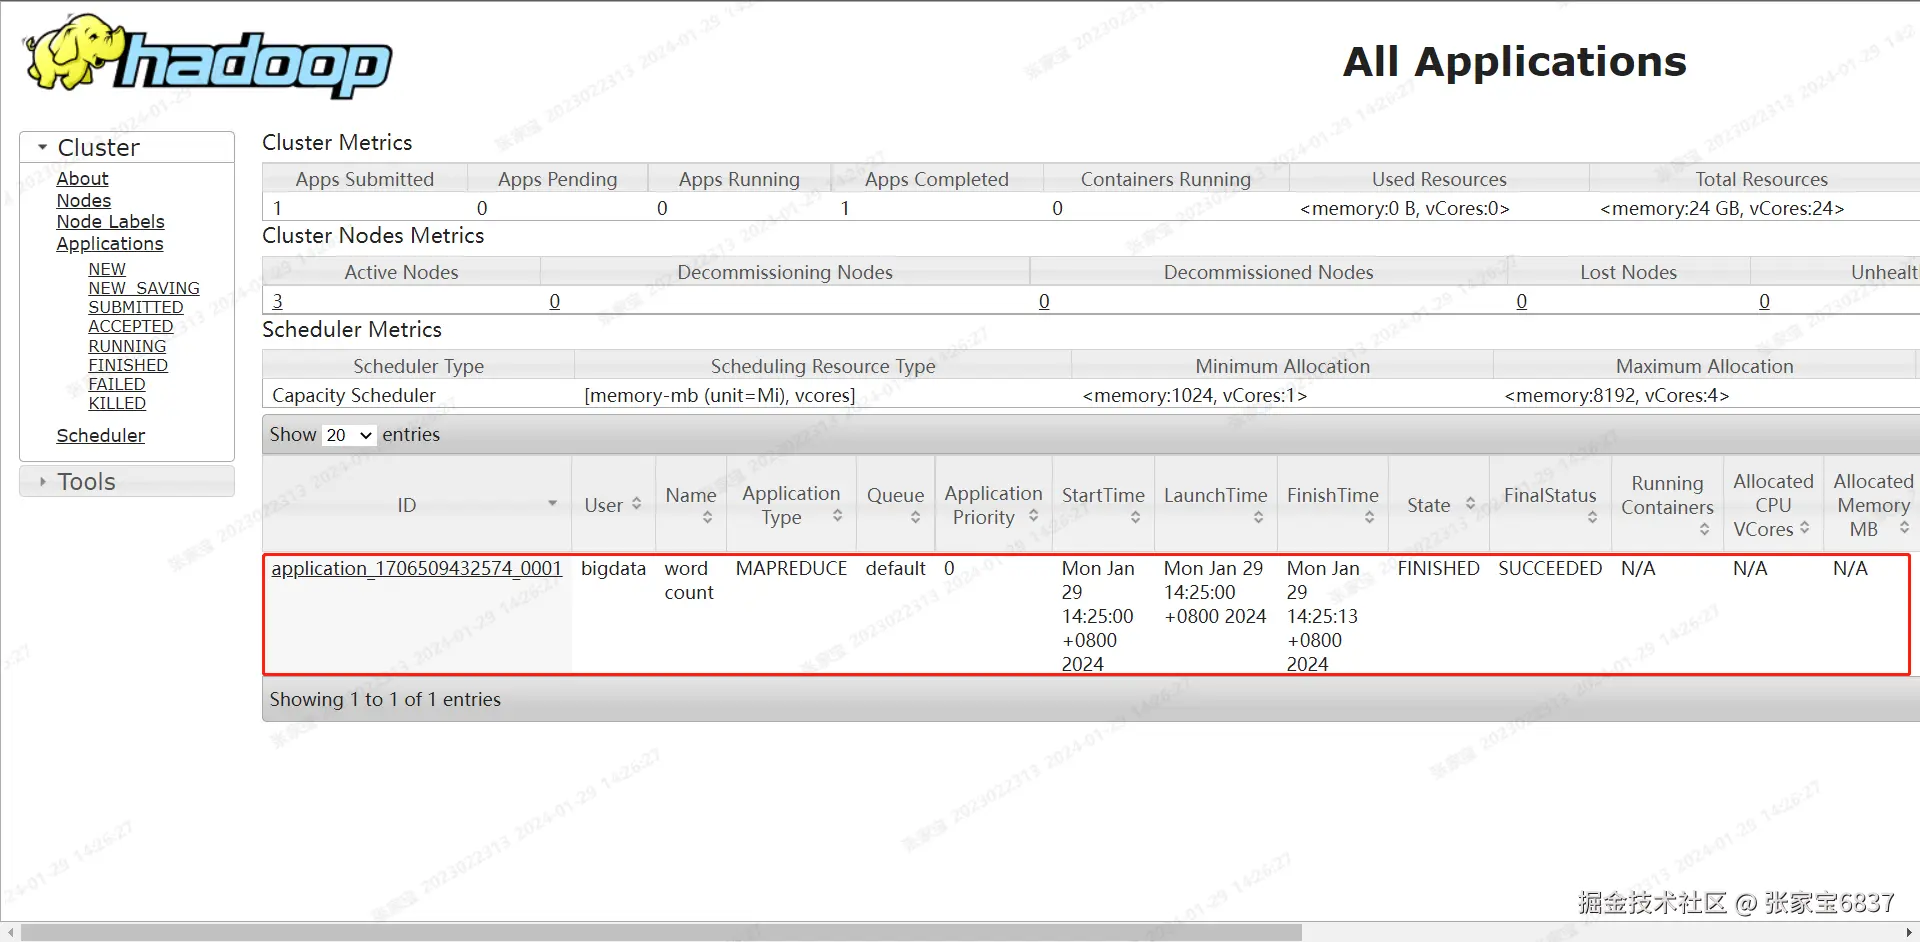Go to Node Labels page
The width and height of the screenshot is (1920, 942).
(110, 222)
